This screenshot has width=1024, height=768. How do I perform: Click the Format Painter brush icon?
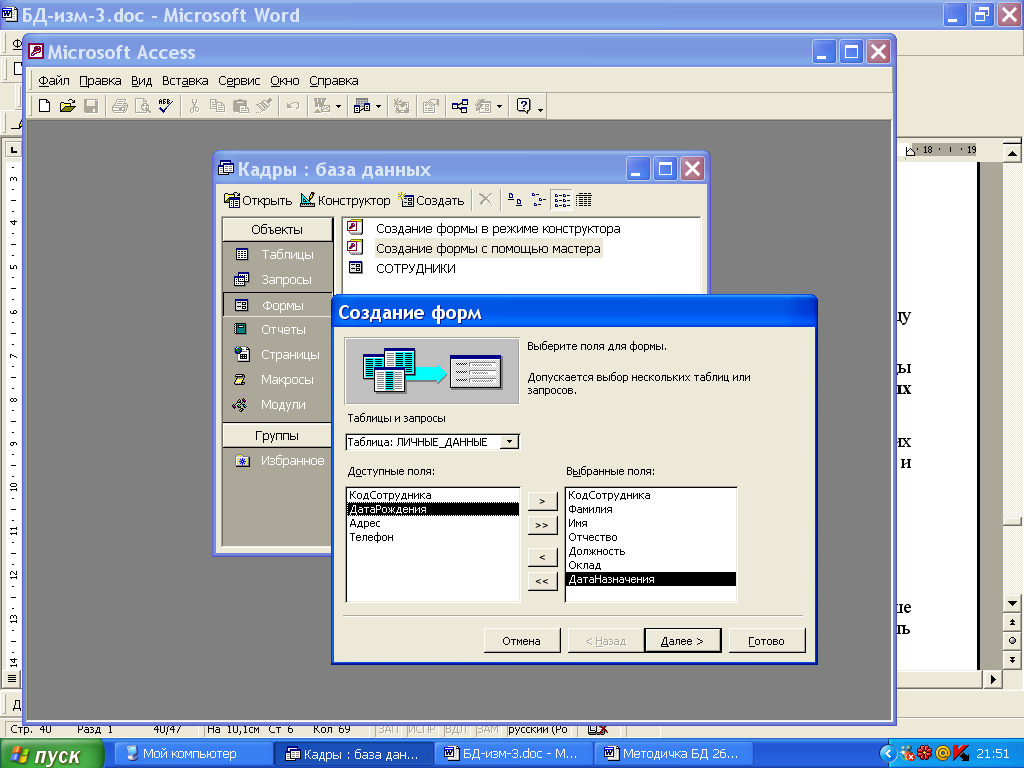point(264,106)
